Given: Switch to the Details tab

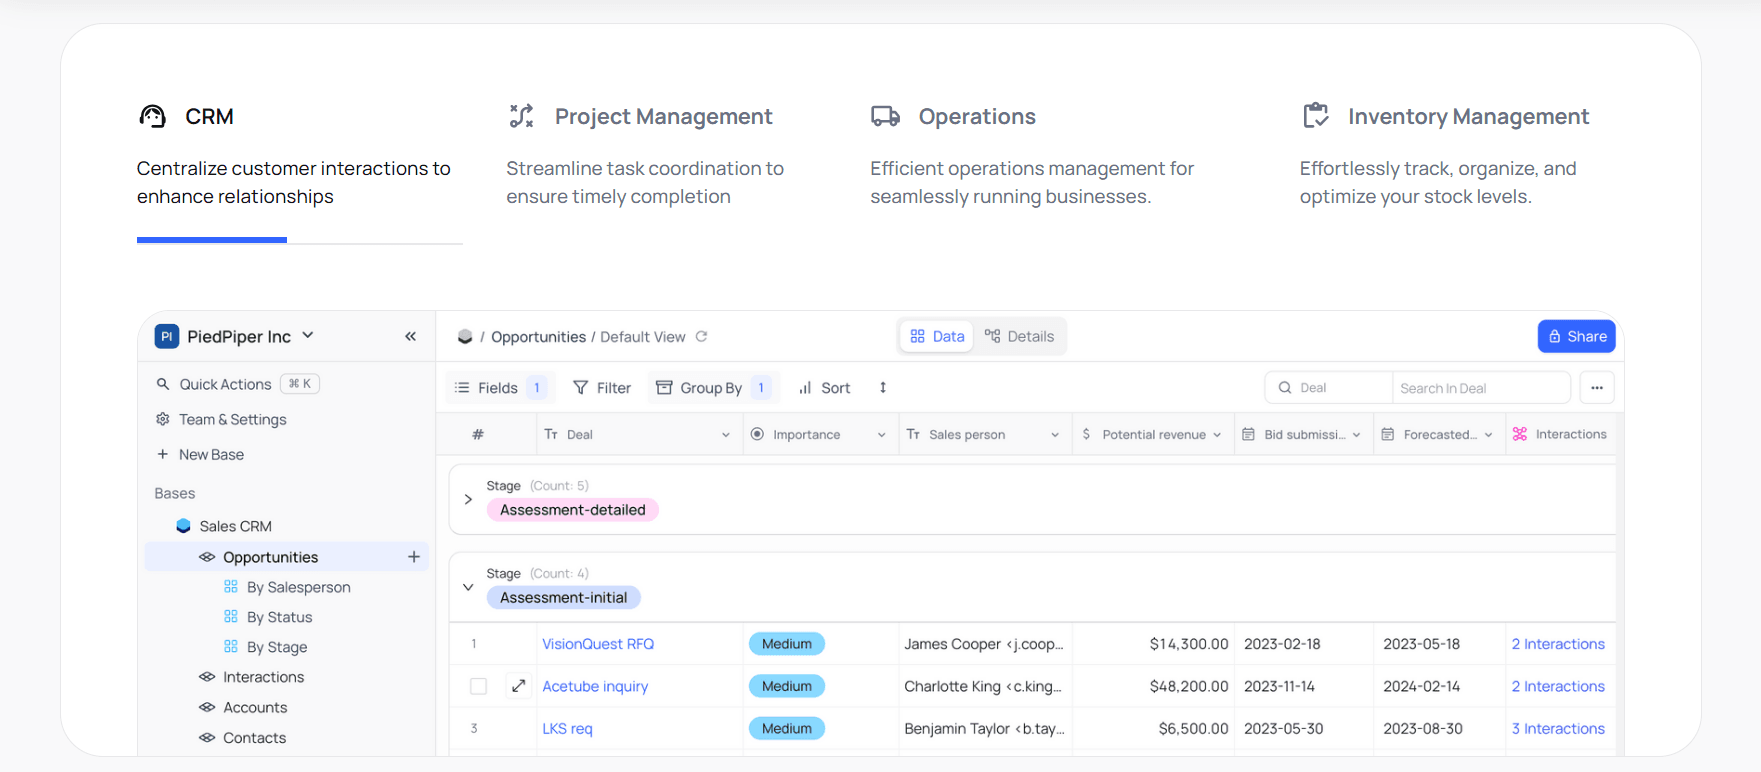Looking at the screenshot, I should click(x=1019, y=336).
